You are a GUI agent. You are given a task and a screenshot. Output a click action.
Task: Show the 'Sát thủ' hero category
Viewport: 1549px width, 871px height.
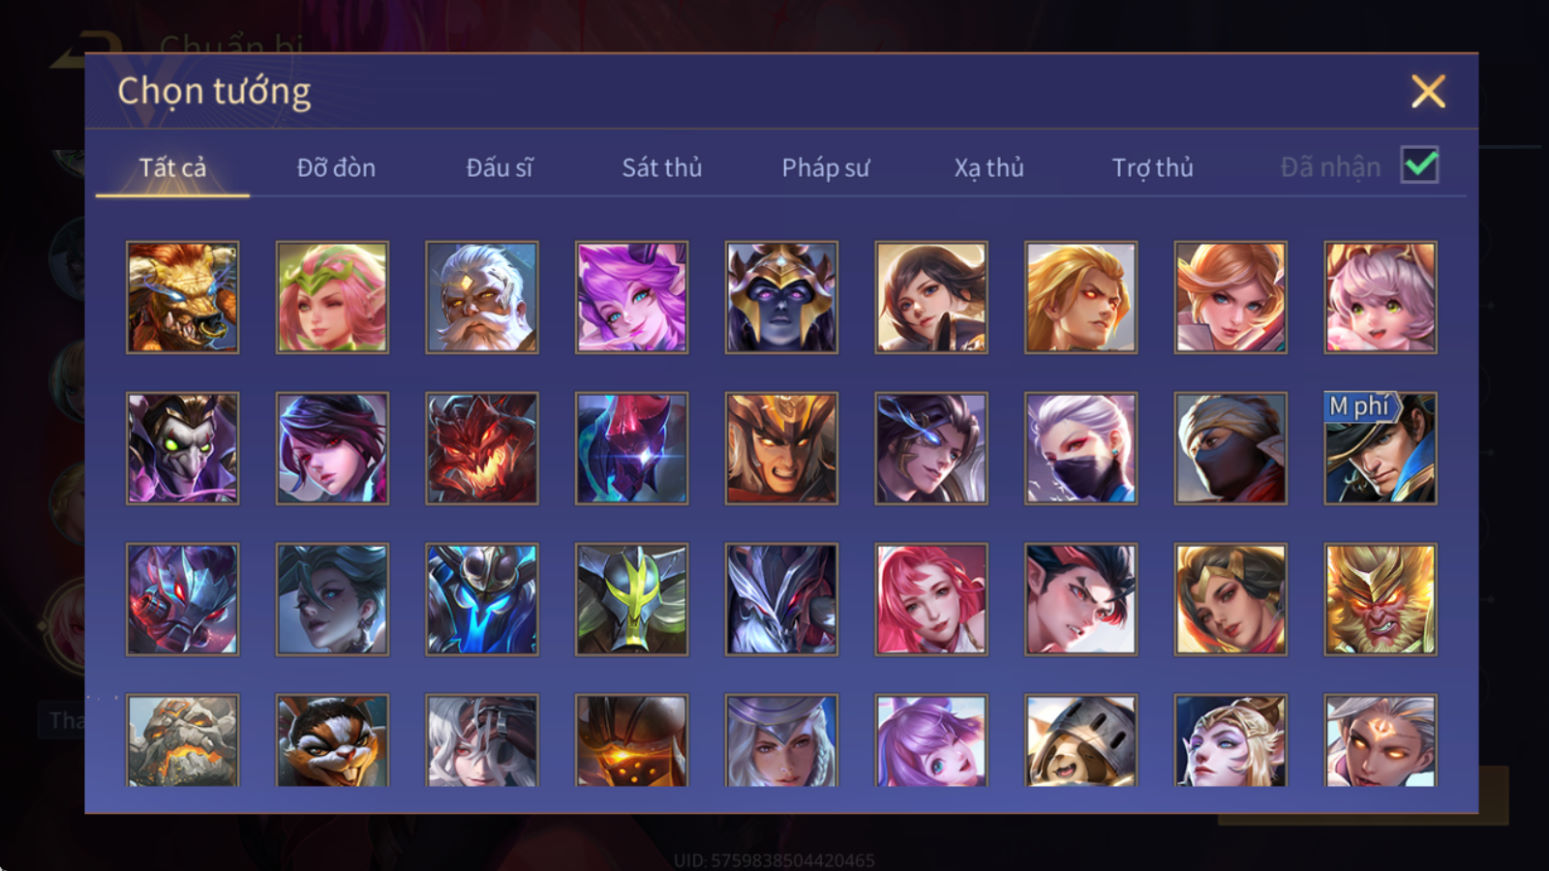(x=662, y=167)
